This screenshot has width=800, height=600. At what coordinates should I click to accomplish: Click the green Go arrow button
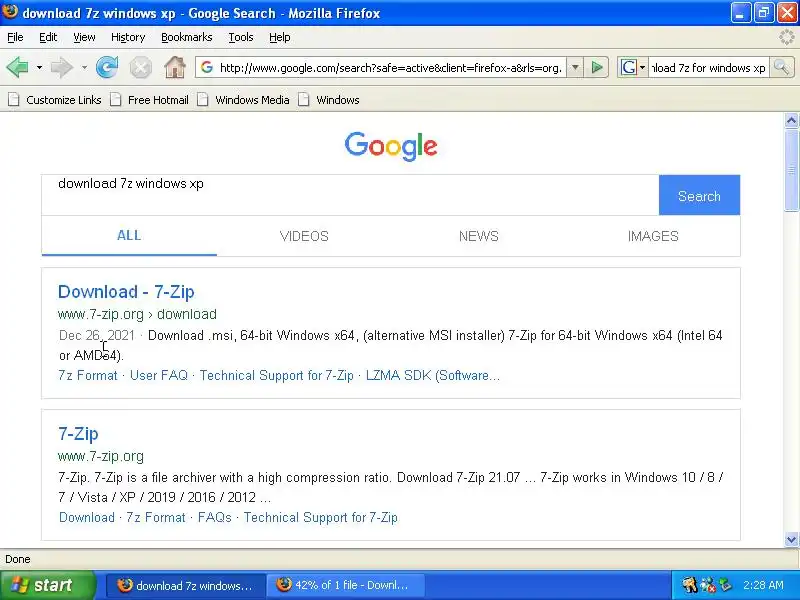click(597, 67)
